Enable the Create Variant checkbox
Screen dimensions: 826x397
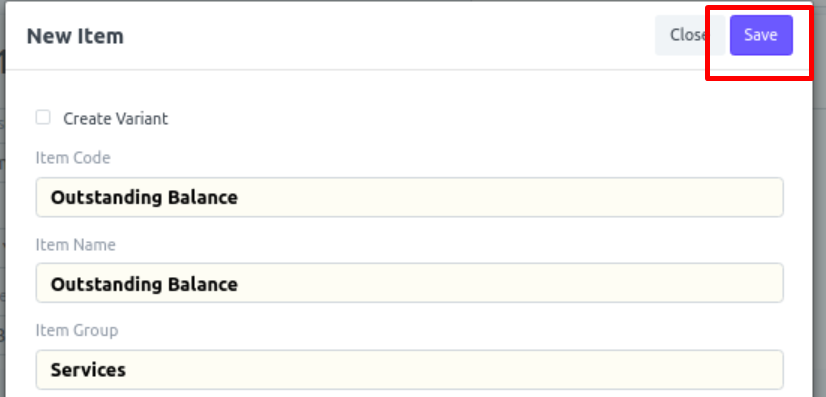coord(43,117)
